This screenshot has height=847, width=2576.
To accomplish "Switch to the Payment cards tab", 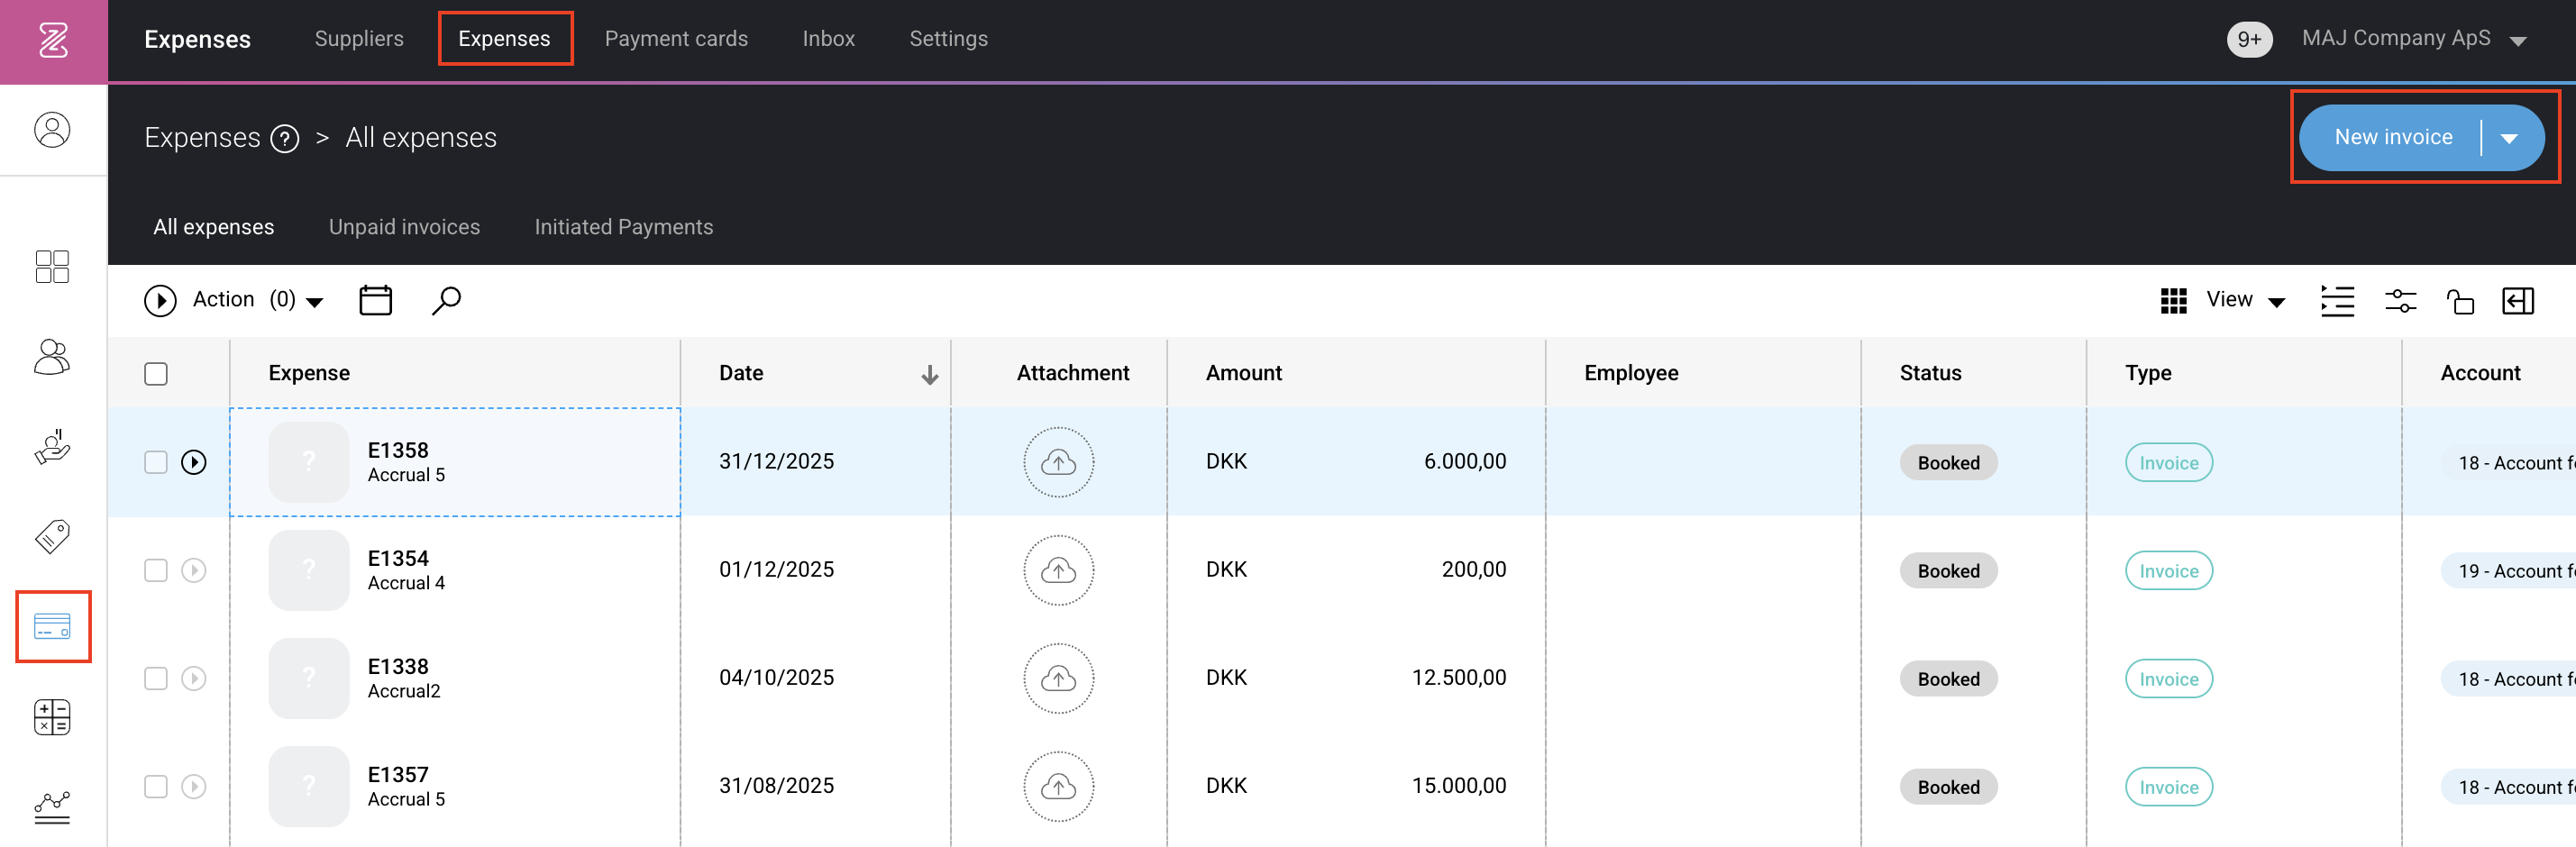I will (x=676, y=39).
